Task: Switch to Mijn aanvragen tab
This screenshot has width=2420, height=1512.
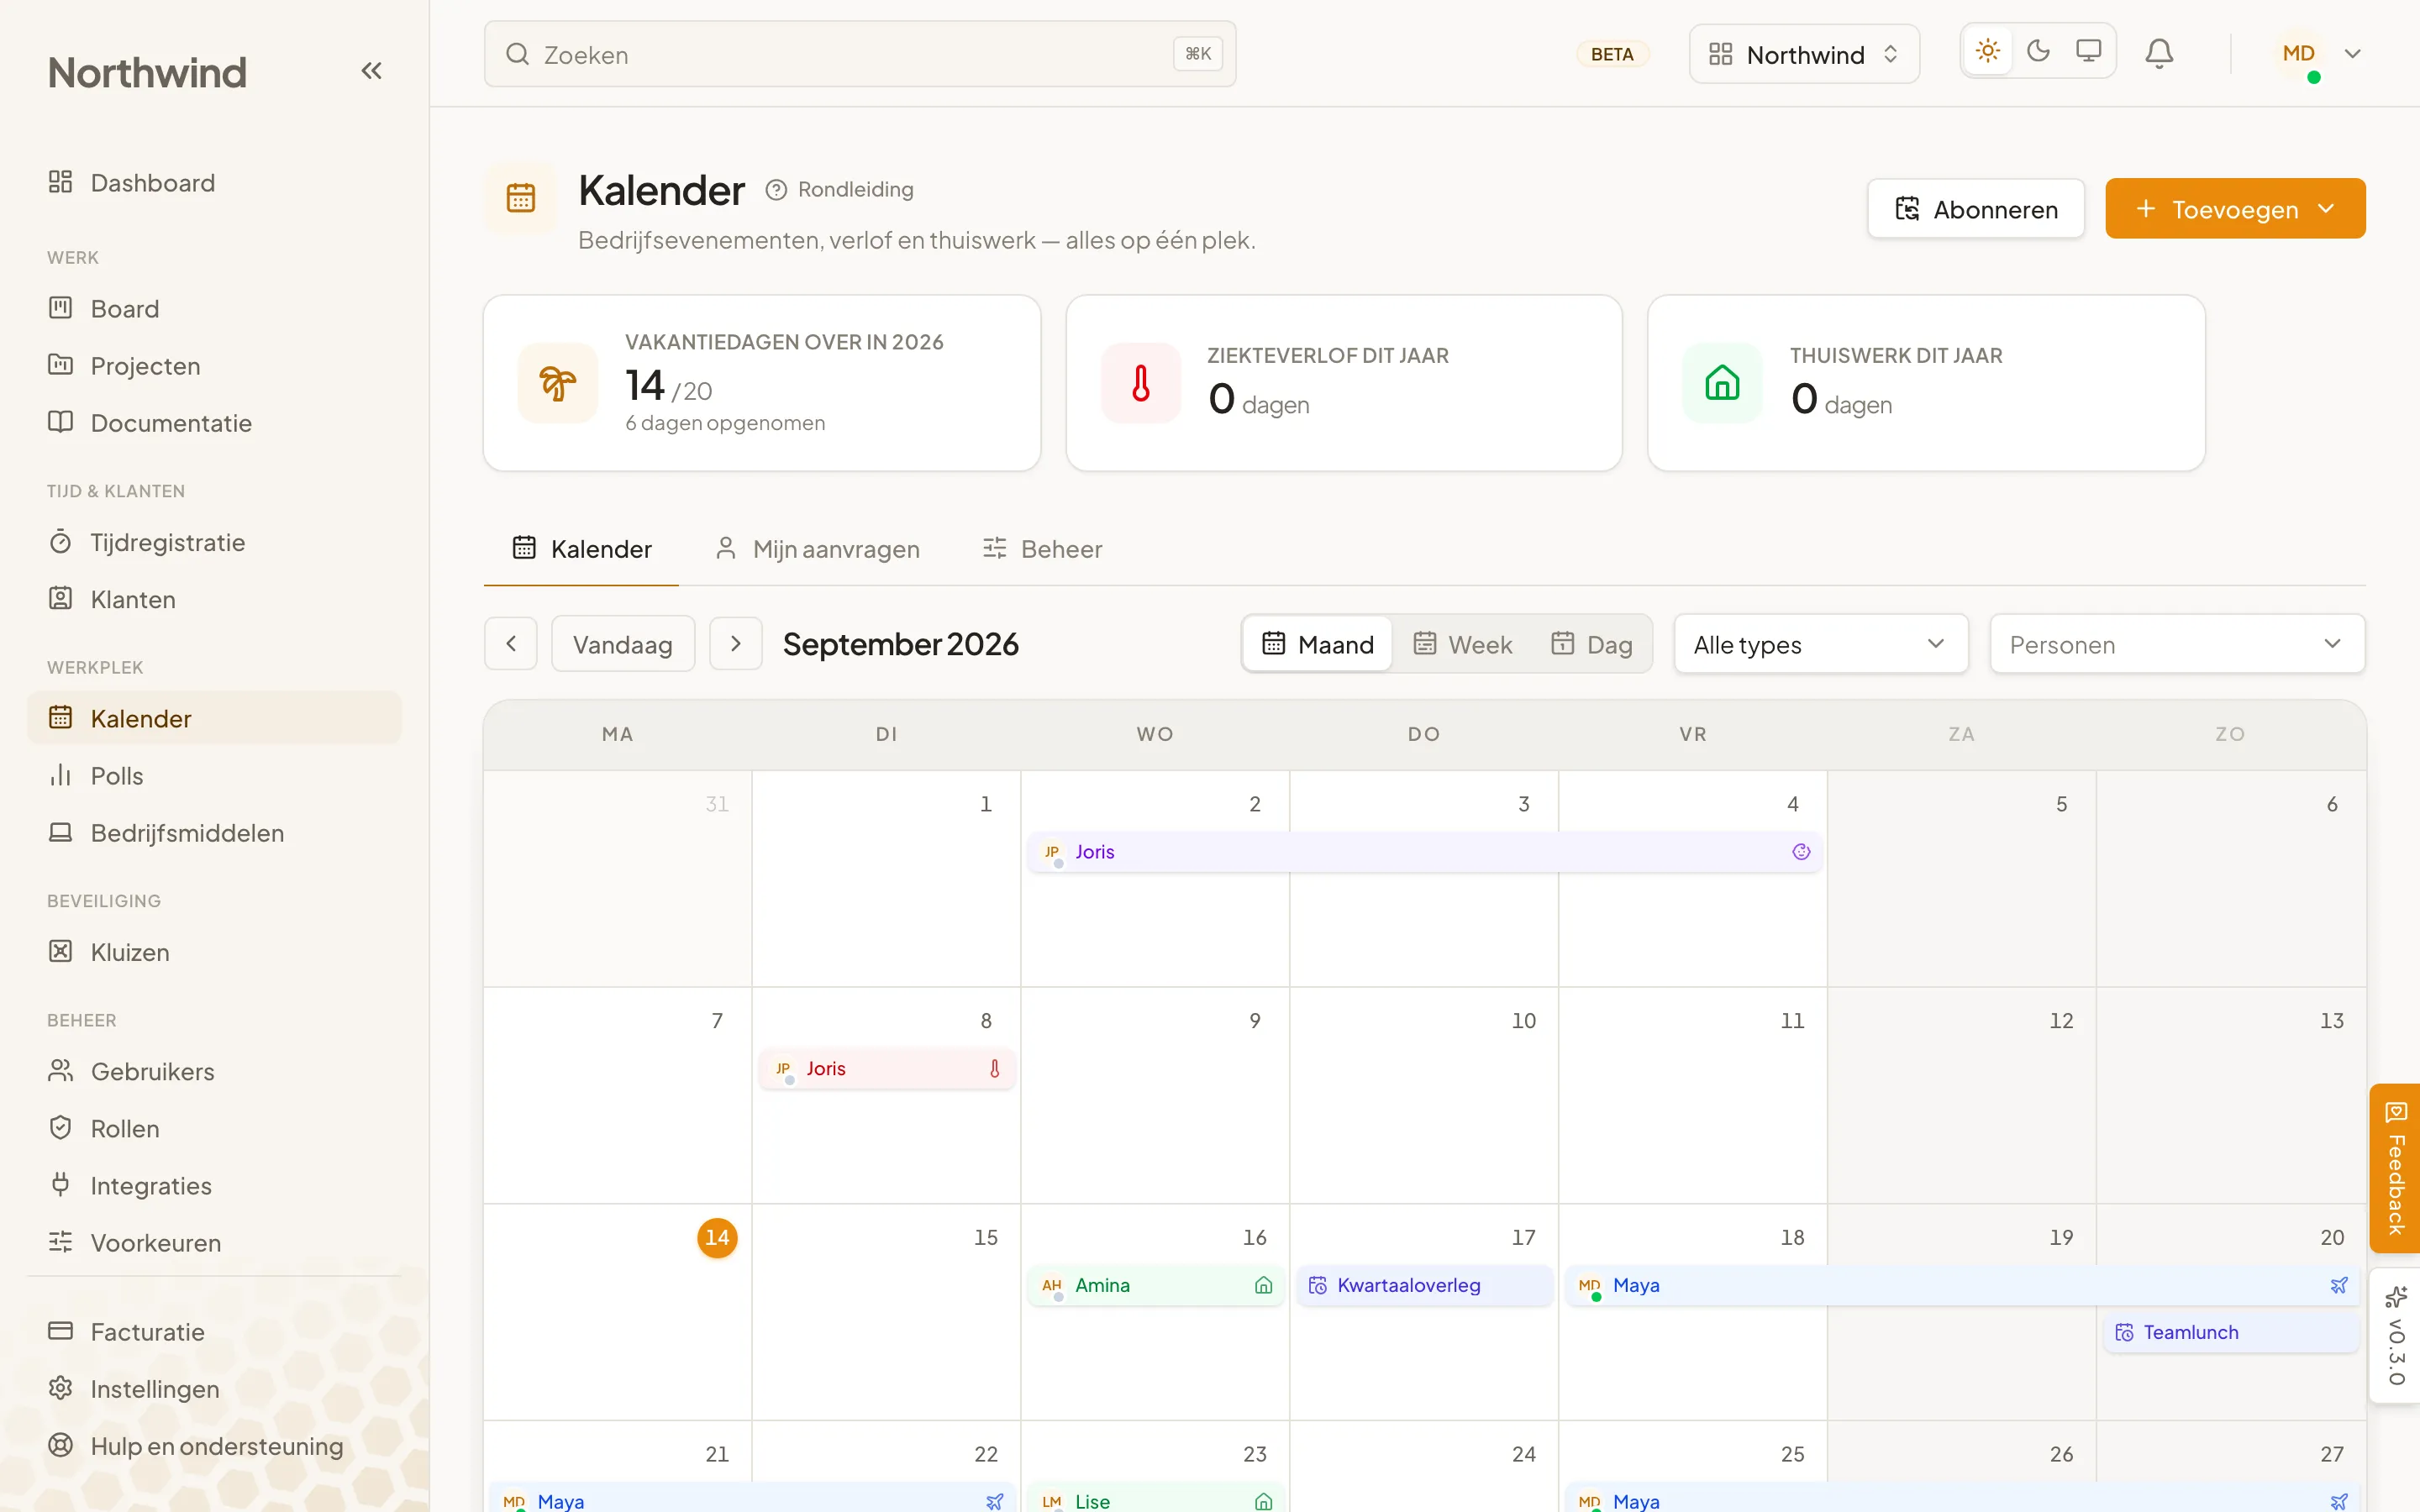Action: (x=817, y=549)
